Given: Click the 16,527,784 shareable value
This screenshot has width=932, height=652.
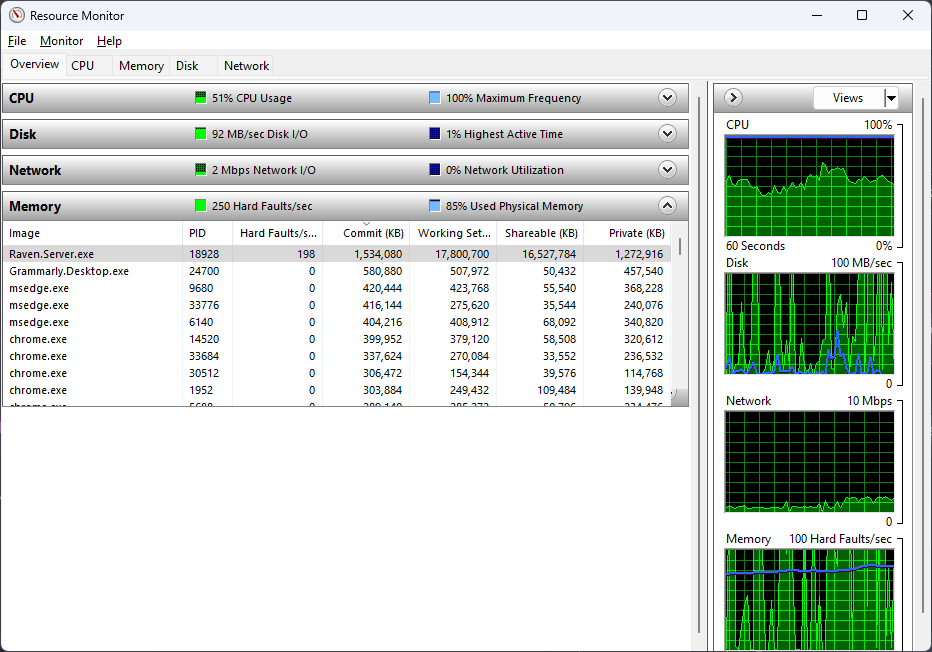Looking at the screenshot, I should coord(549,254).
